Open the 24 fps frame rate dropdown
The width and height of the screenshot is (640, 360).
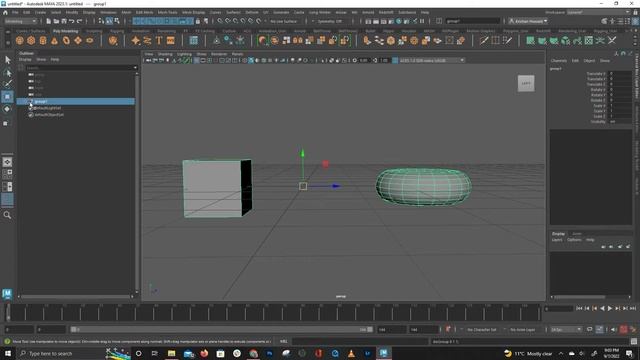(566, 329)
